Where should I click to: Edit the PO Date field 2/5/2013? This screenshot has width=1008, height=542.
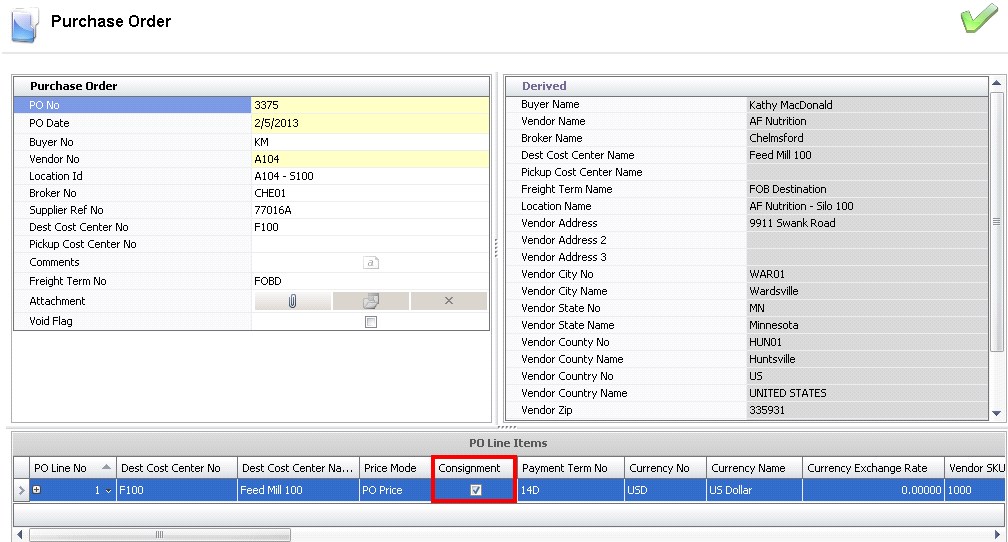(370, 123)
